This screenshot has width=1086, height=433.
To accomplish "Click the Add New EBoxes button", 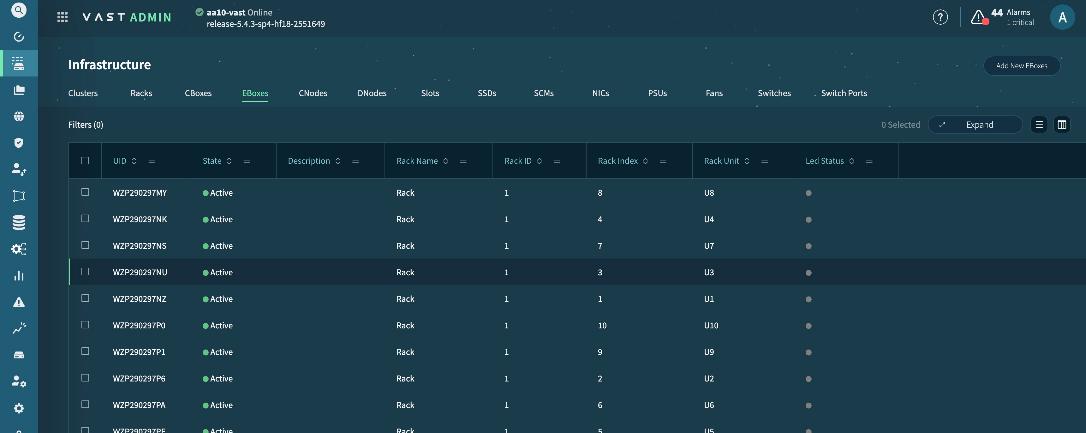I will (x=1022, y=66).
